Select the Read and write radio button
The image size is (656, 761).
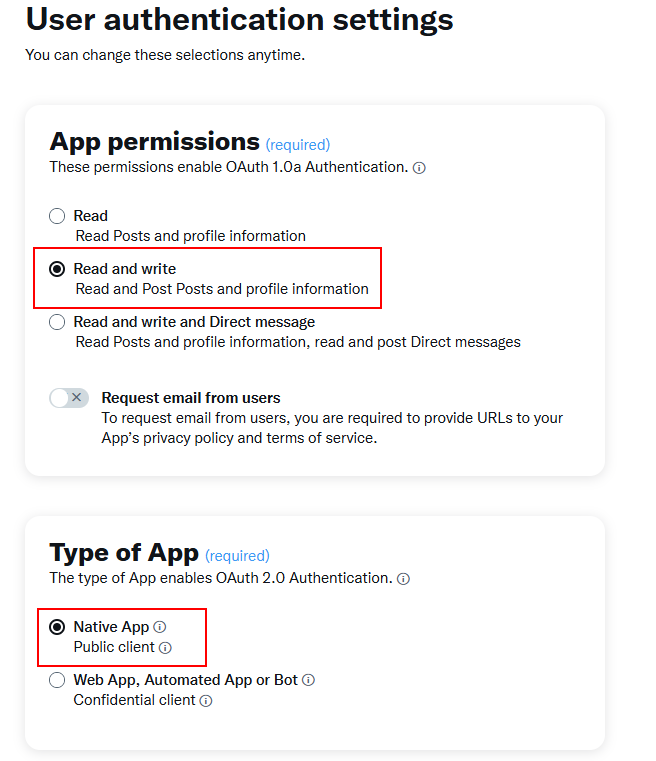57,269
